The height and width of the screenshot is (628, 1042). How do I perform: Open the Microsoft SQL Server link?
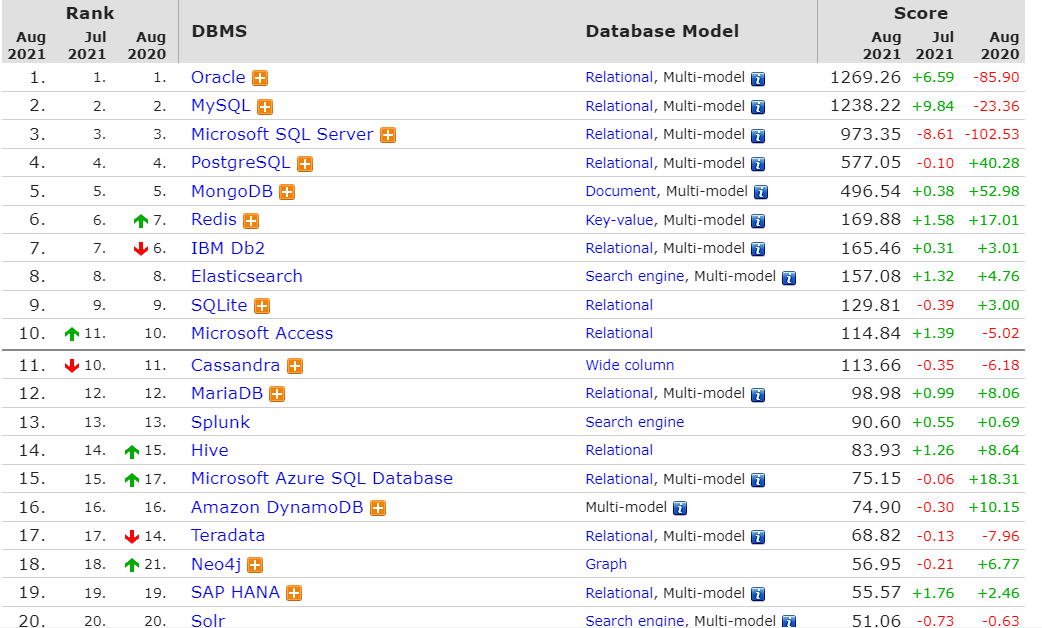point(282,134)
